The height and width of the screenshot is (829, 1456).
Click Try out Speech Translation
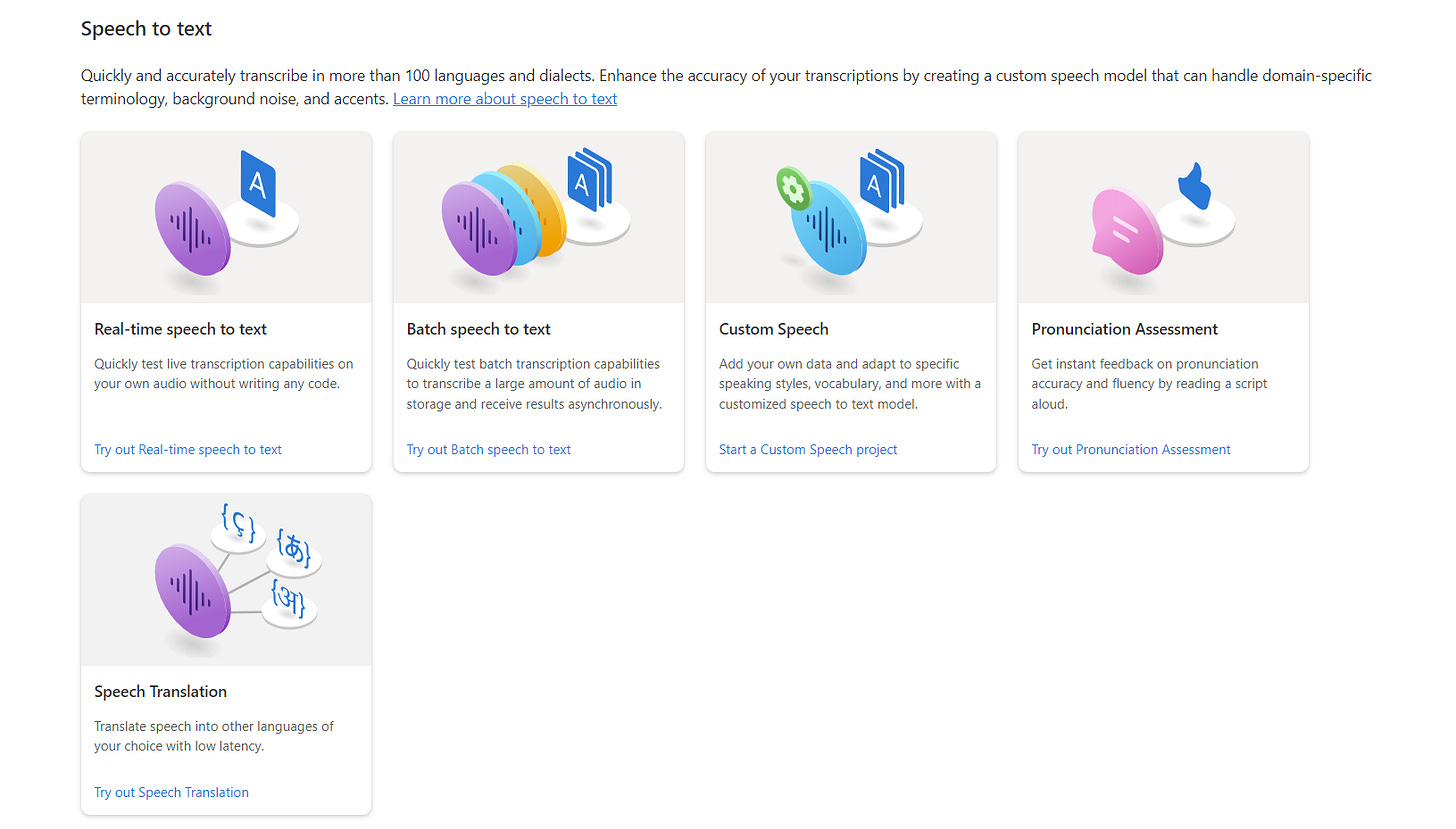171,792
